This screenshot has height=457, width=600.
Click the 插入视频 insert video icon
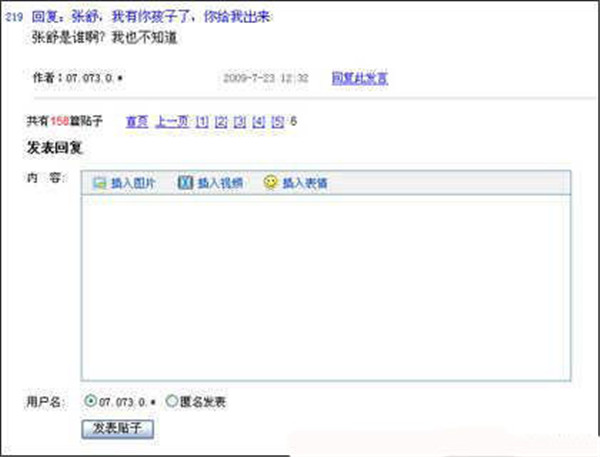coord(184,183)
